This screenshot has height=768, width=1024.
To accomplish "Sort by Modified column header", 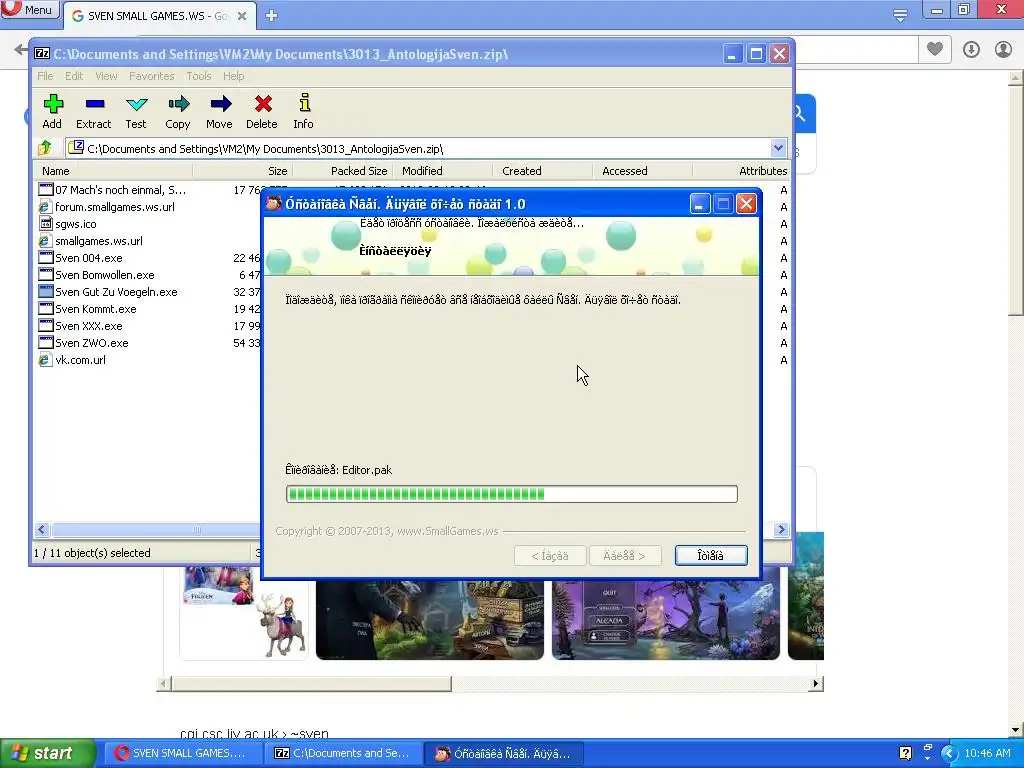I will point(442,171).
